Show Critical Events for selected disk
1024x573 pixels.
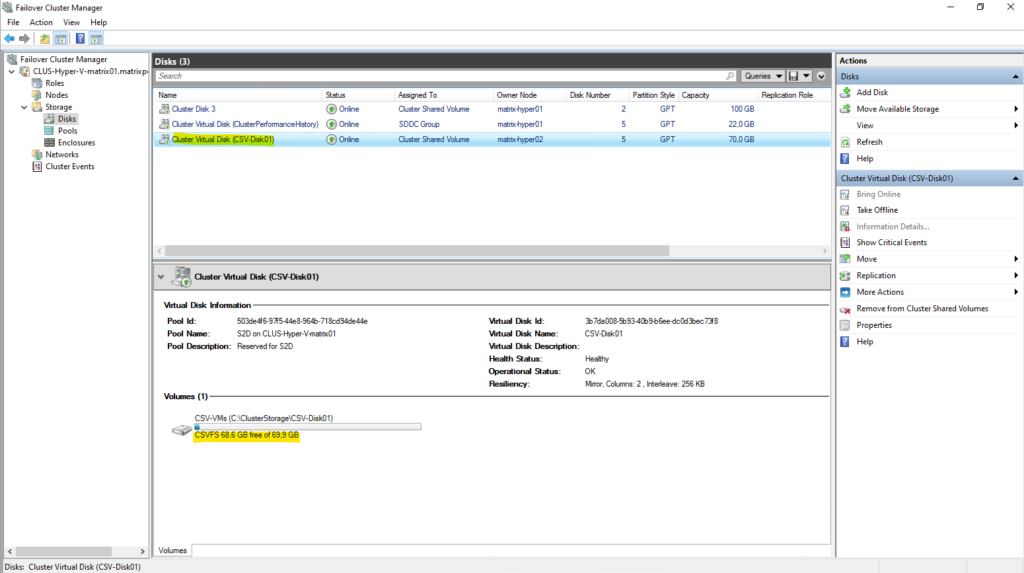coord(891,242)
